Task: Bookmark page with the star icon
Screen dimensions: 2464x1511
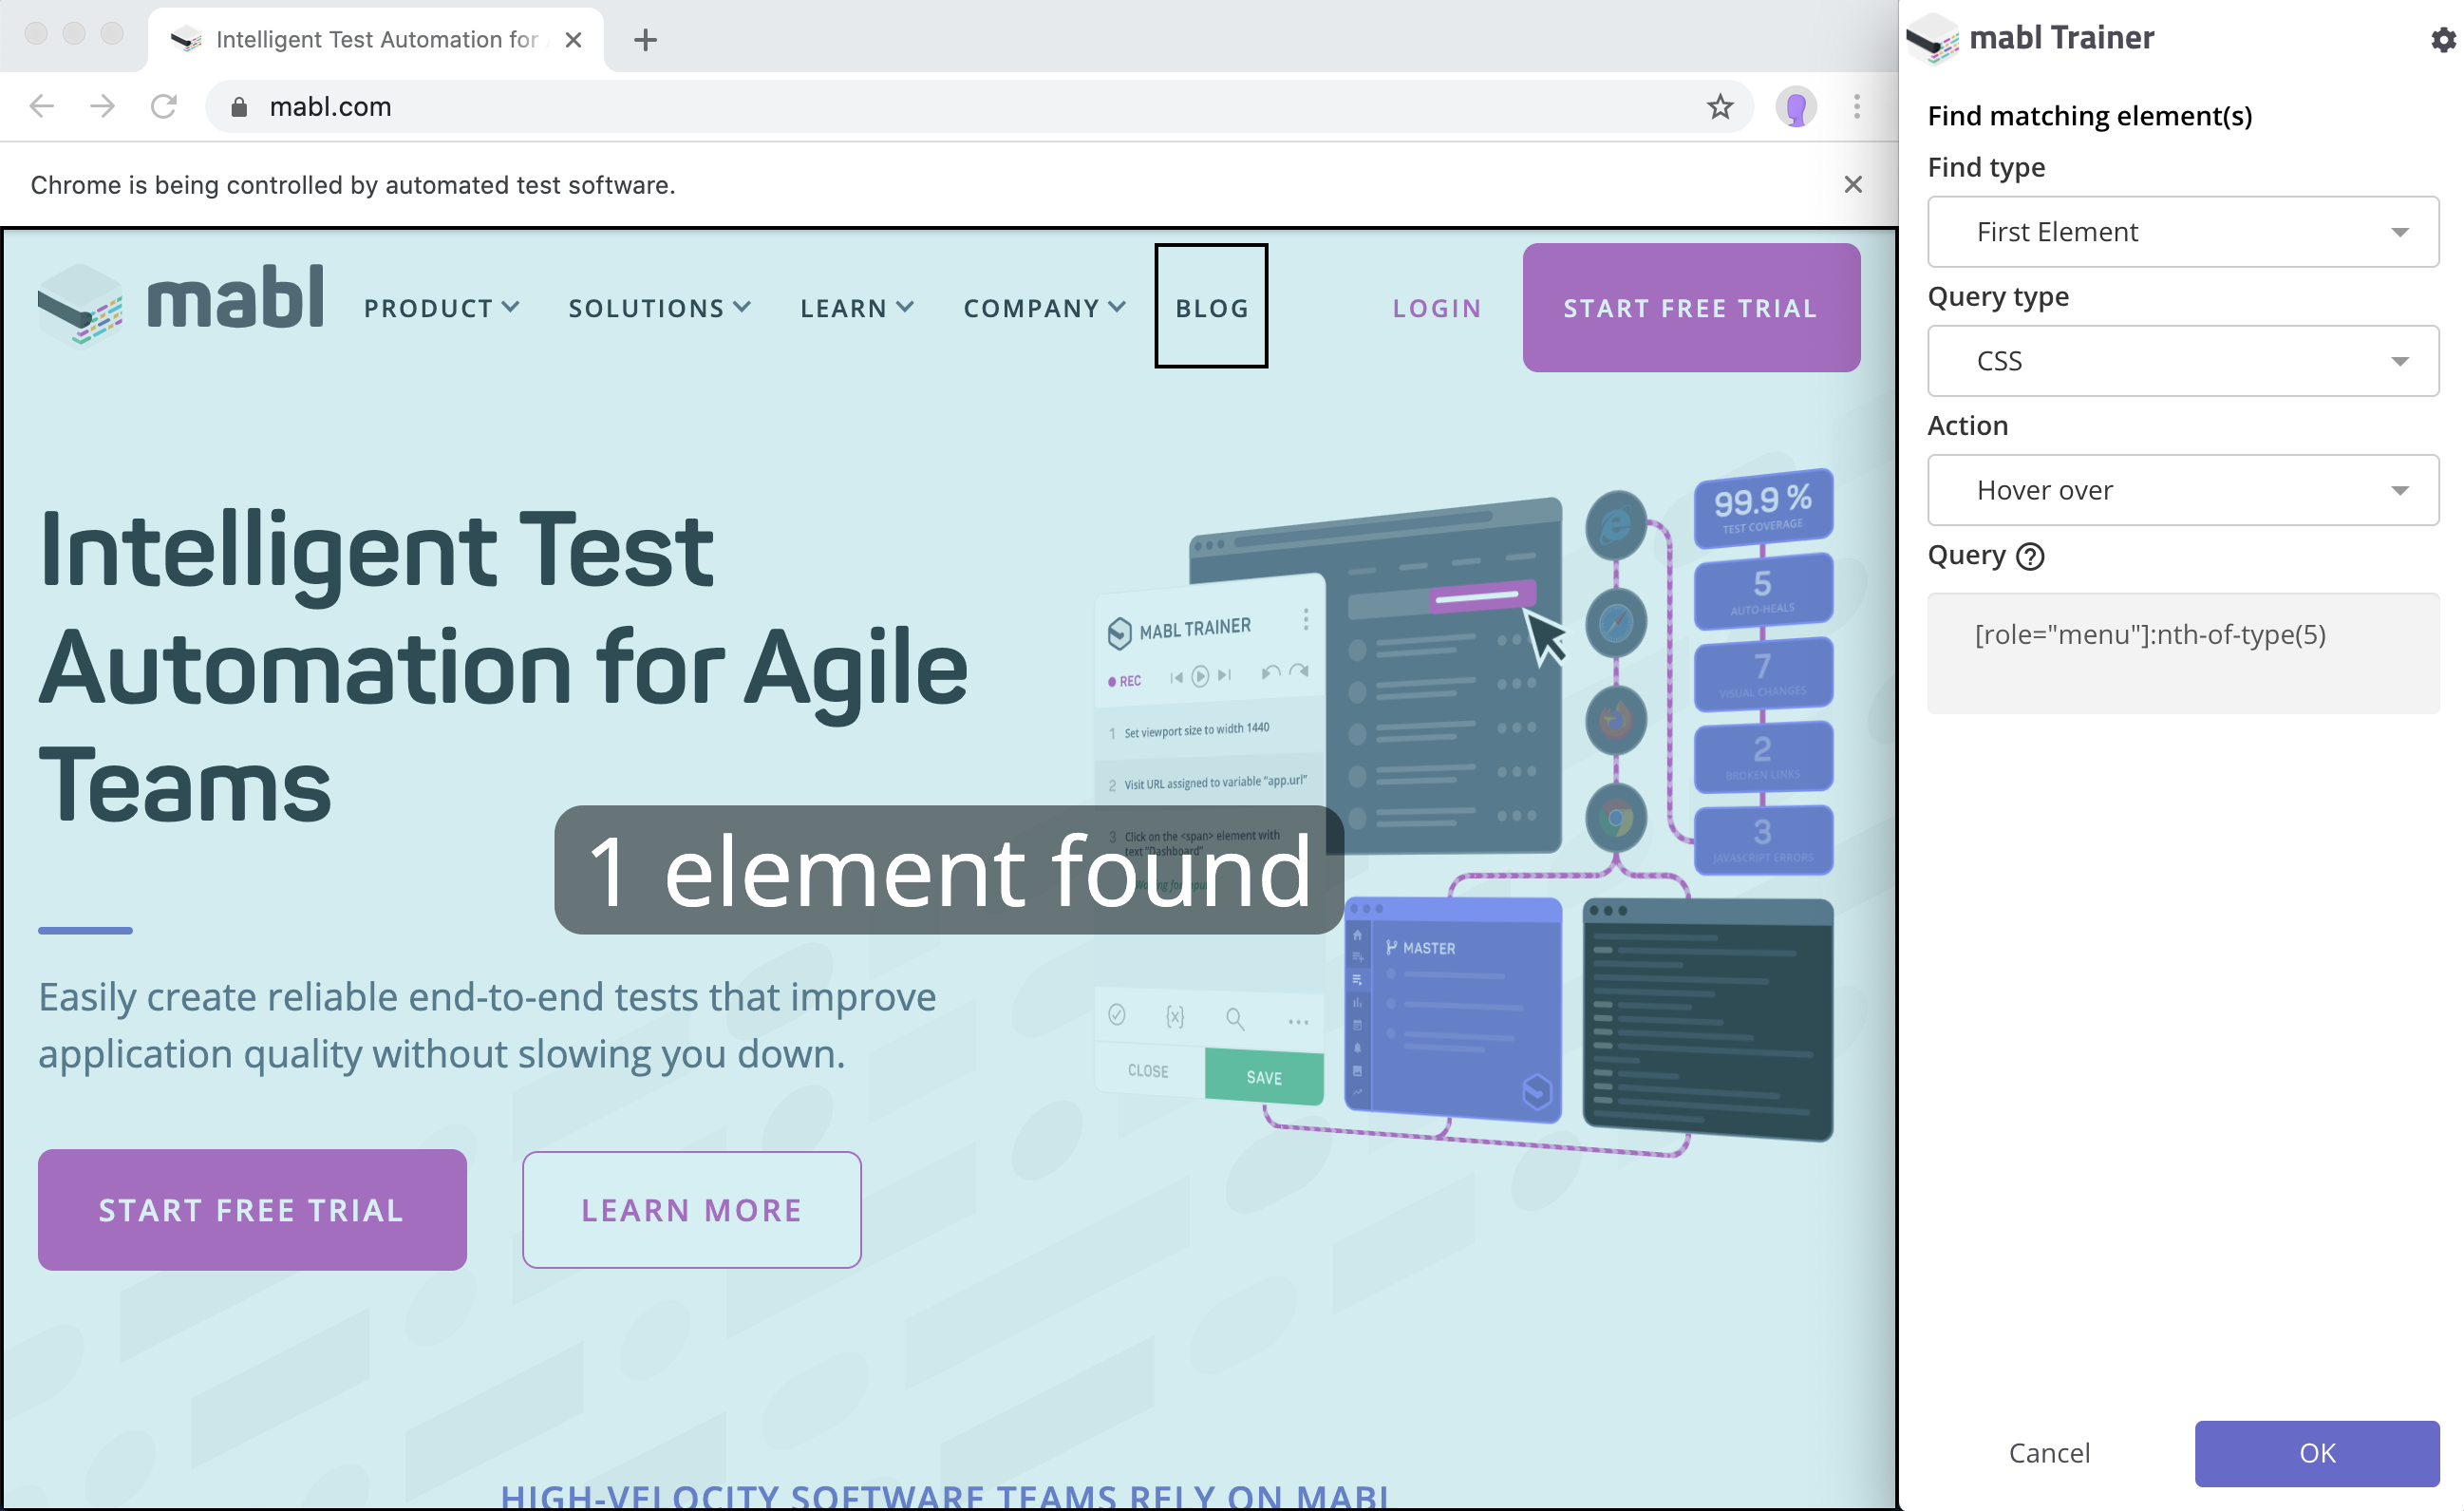Action: [1719, 107]
